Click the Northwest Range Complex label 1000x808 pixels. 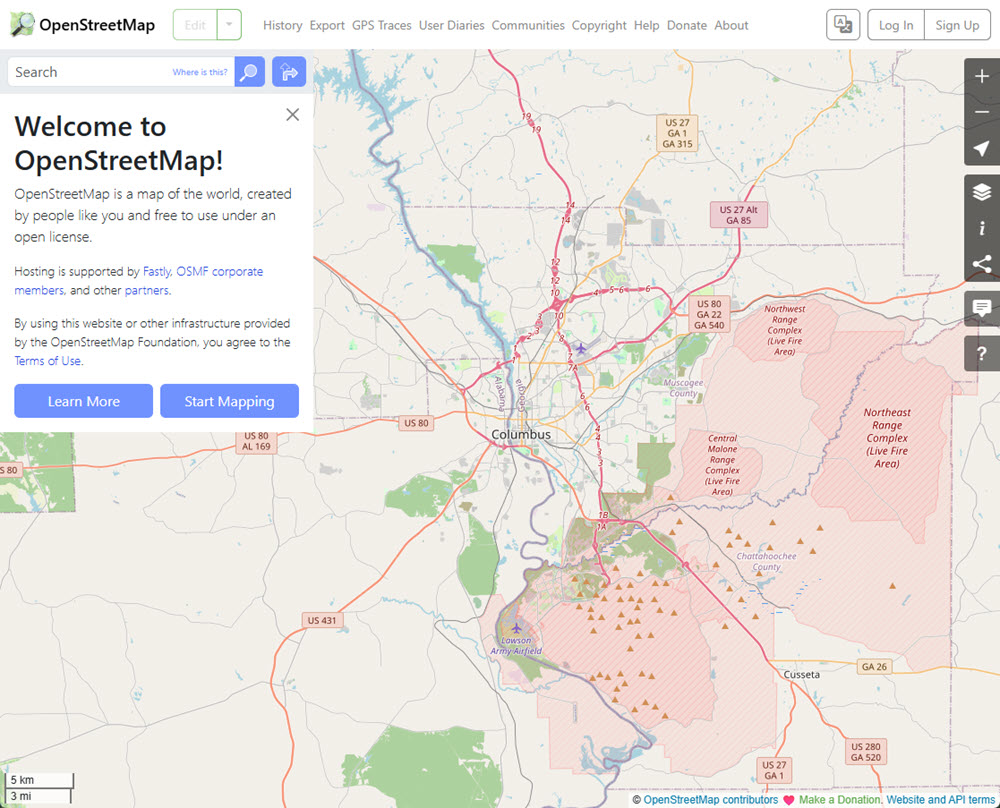pos(784,330)
